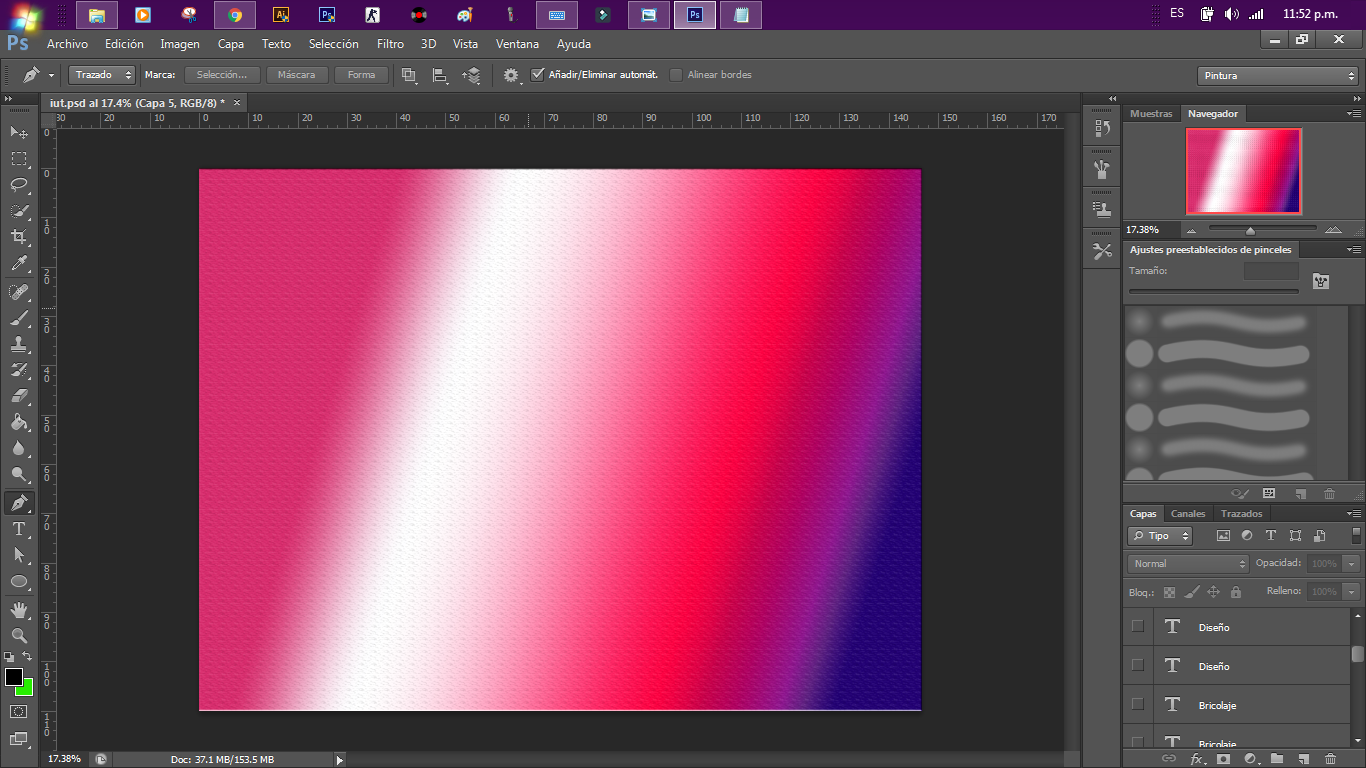Select the Lasso tool
The image size is (1366, 768).
tap(19, 184)
